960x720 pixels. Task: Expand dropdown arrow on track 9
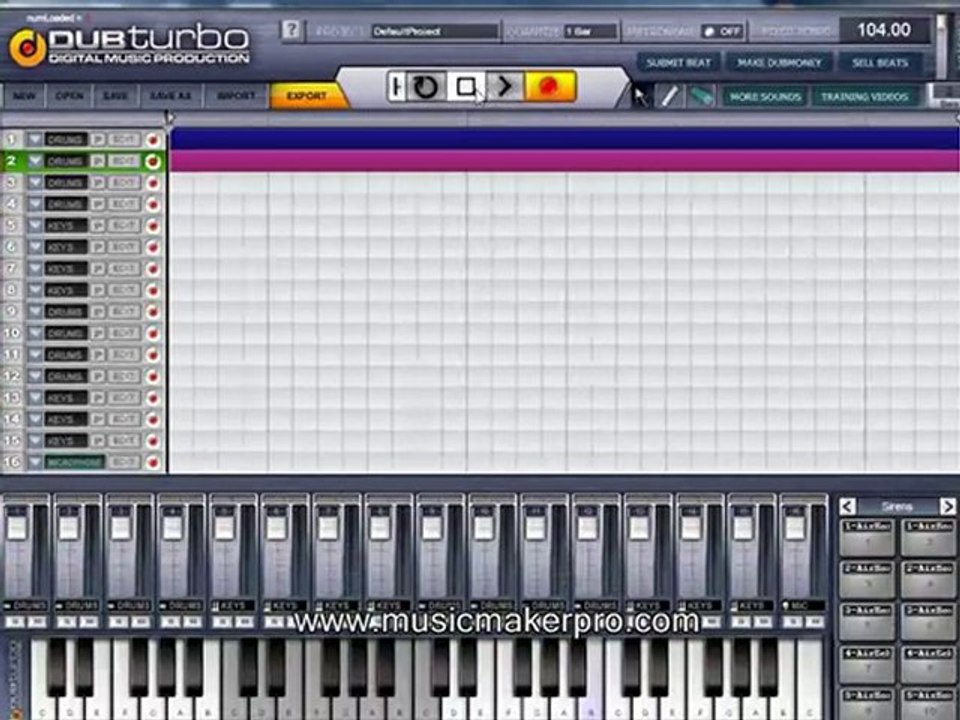[x=35, y=312]
